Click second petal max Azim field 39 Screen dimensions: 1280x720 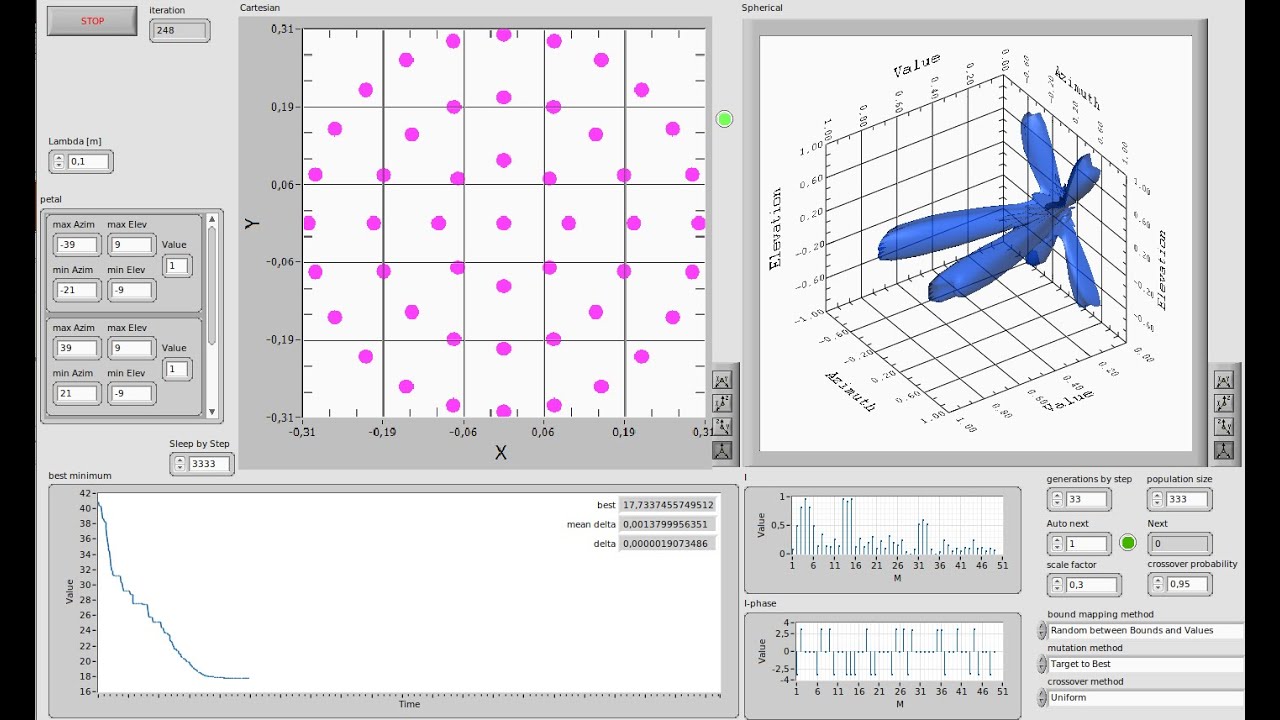[77, 348]
